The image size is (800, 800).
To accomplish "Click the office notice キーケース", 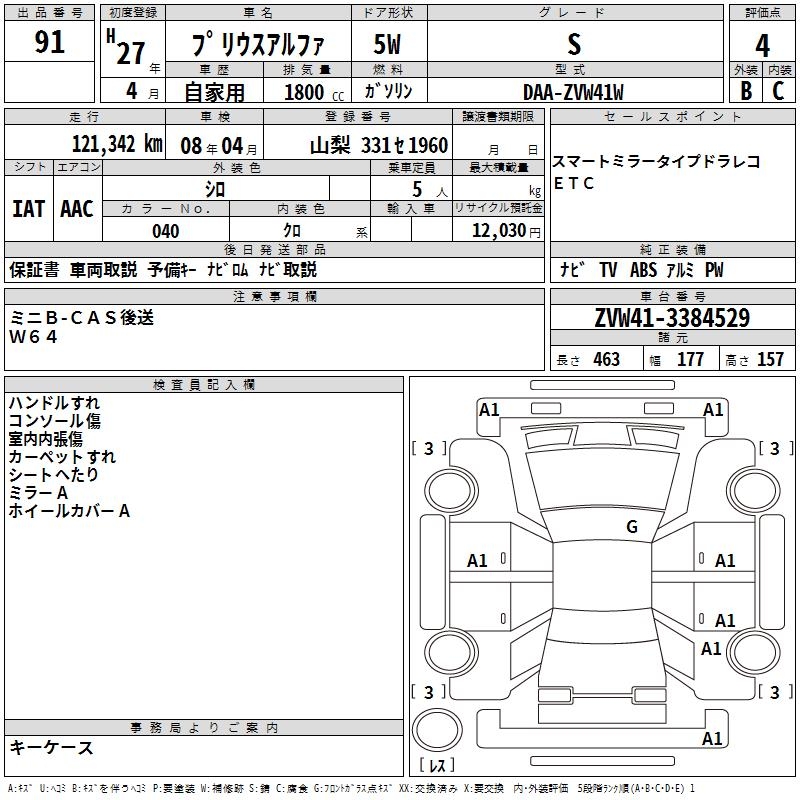I will [x=52, y=748].
